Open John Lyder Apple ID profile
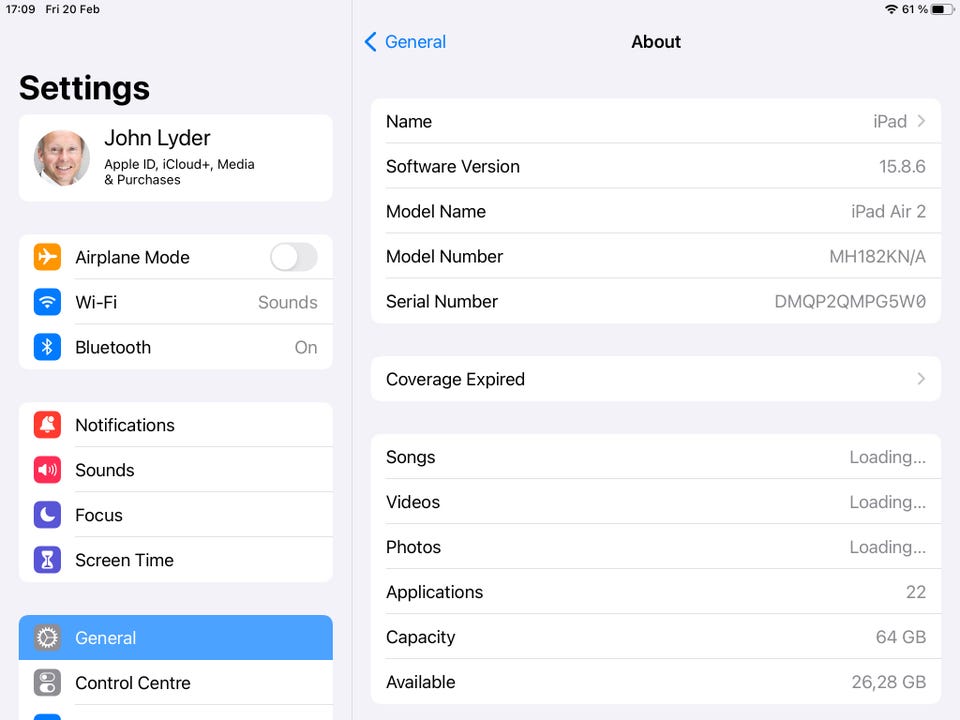Image resolution: width=960 pixels, height=720 pixels. tap(176, 158)
